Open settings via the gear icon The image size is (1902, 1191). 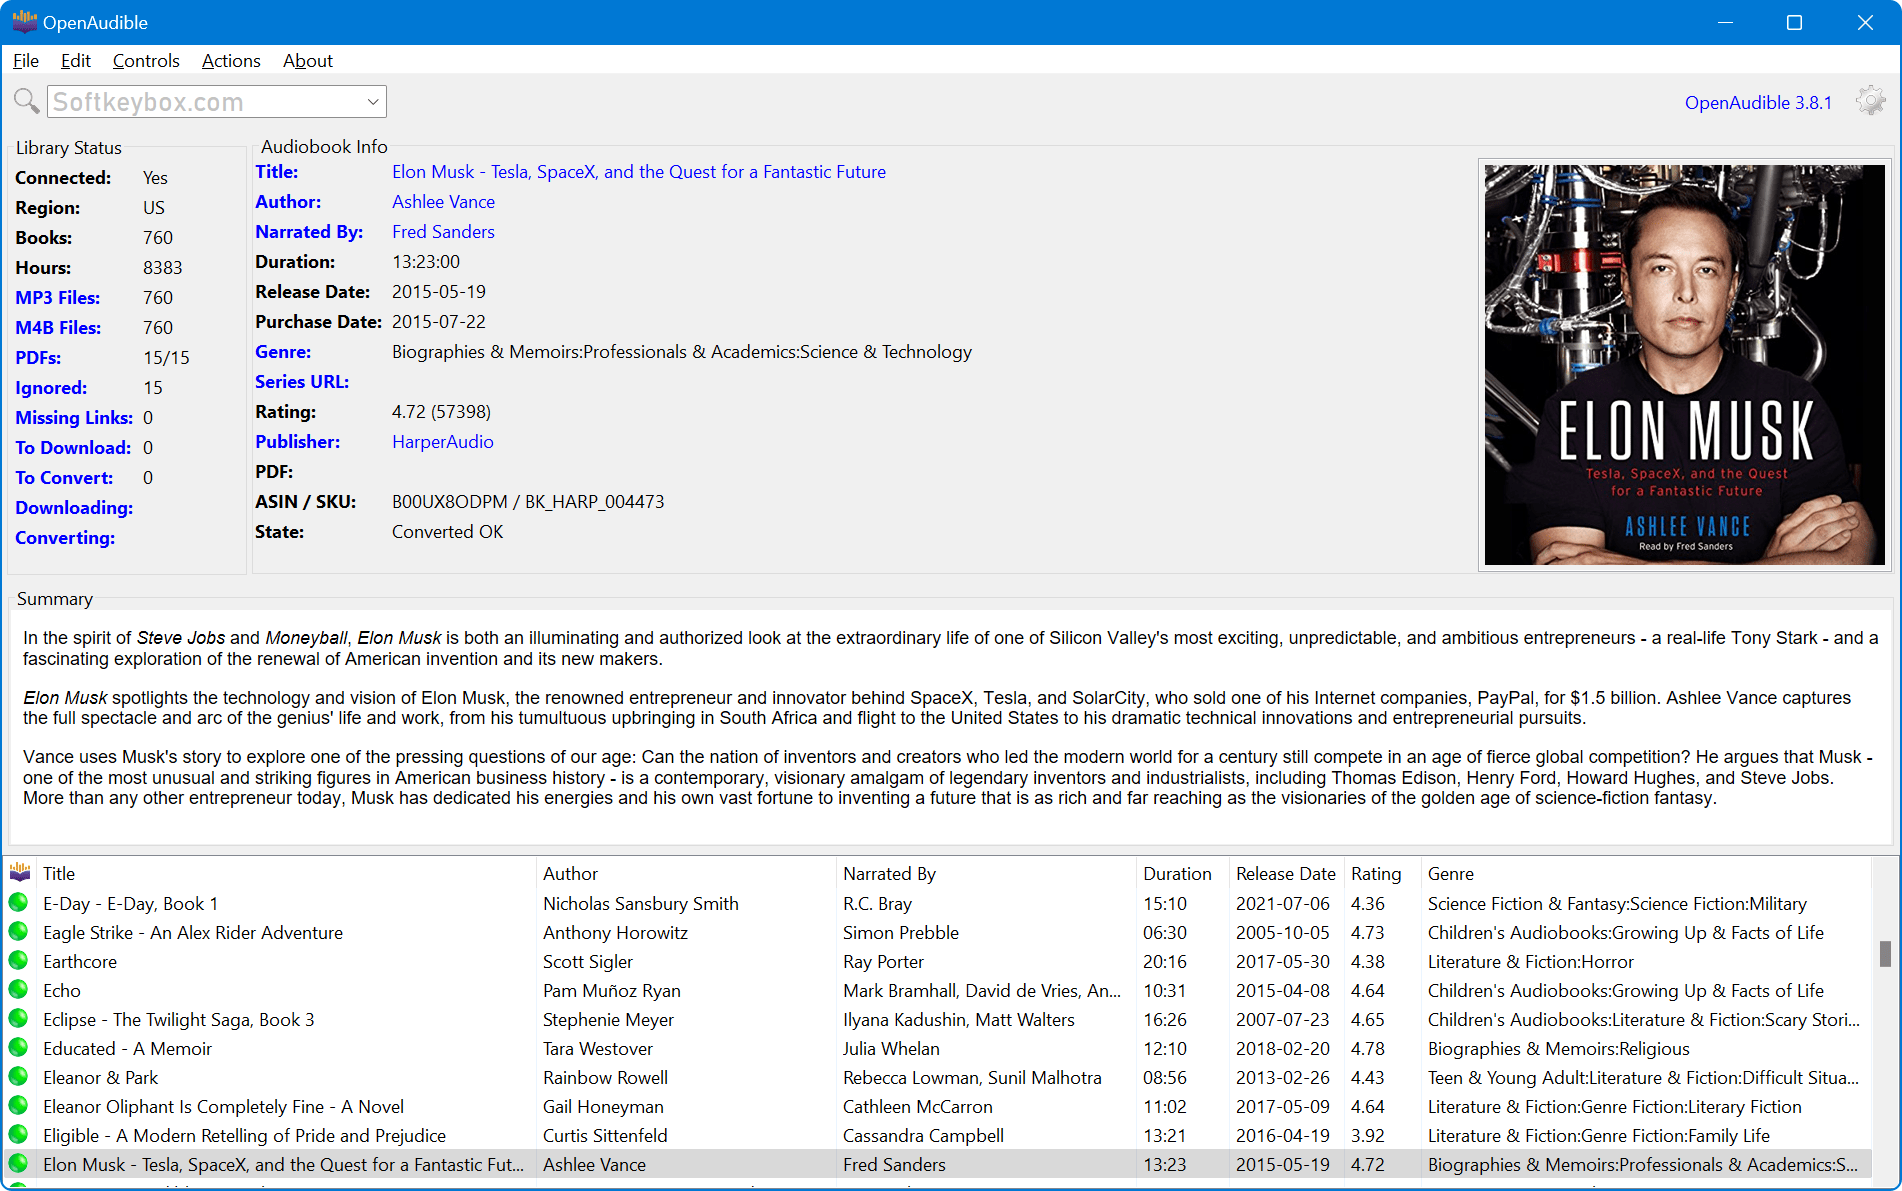pyautogui.click(x=1870, y=101)
